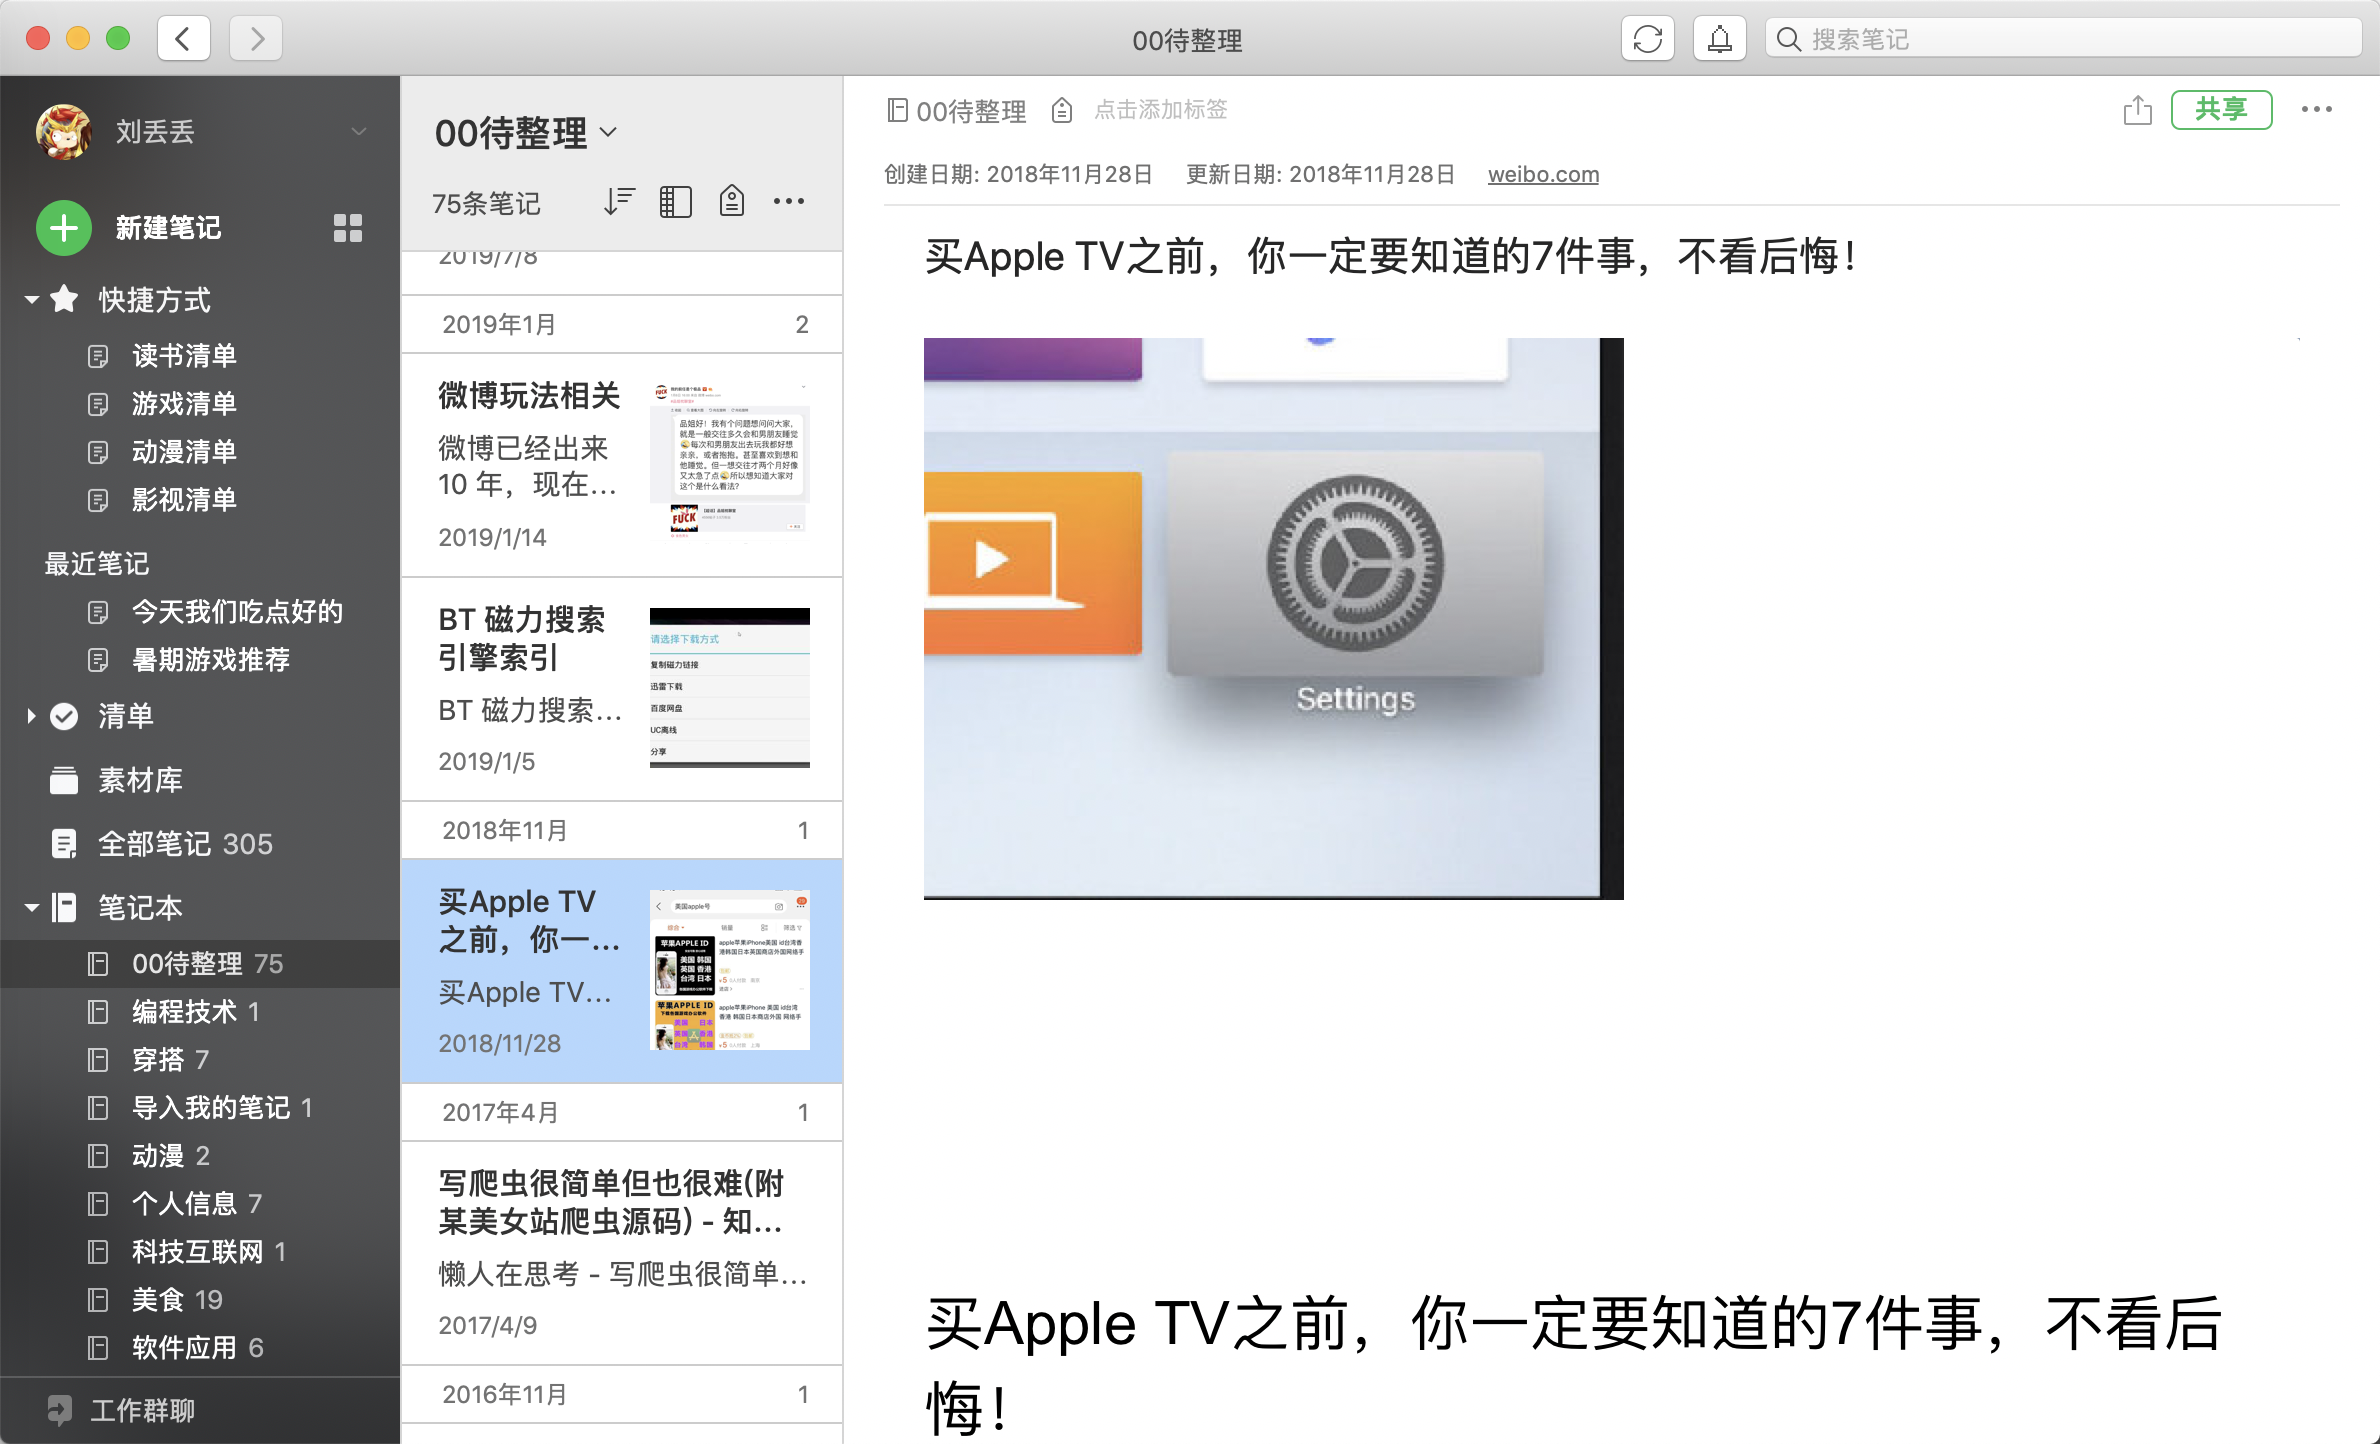Click 点击添加标签 to add a tag

[1160, 110]
